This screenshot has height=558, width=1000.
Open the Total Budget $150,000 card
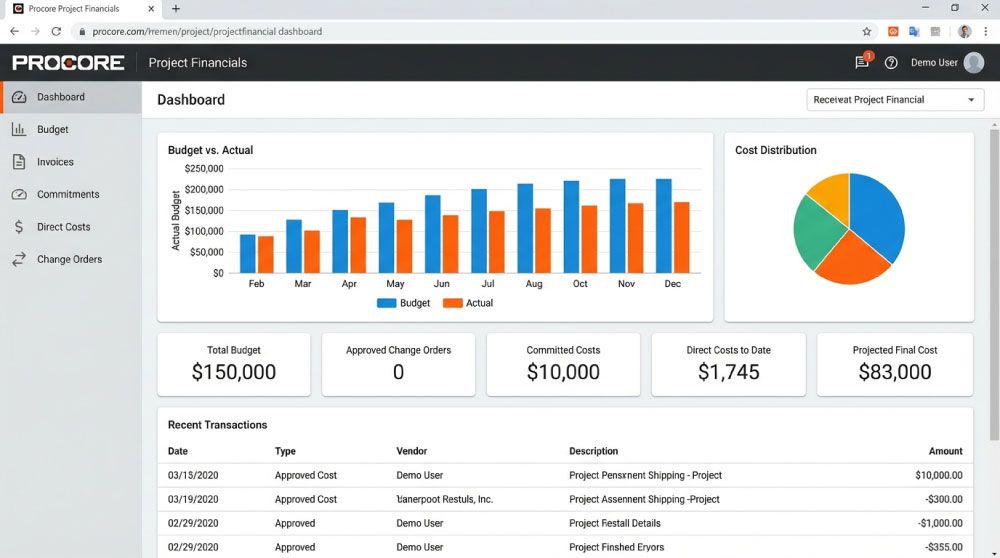pyautogui.click(x=234, y=364)
